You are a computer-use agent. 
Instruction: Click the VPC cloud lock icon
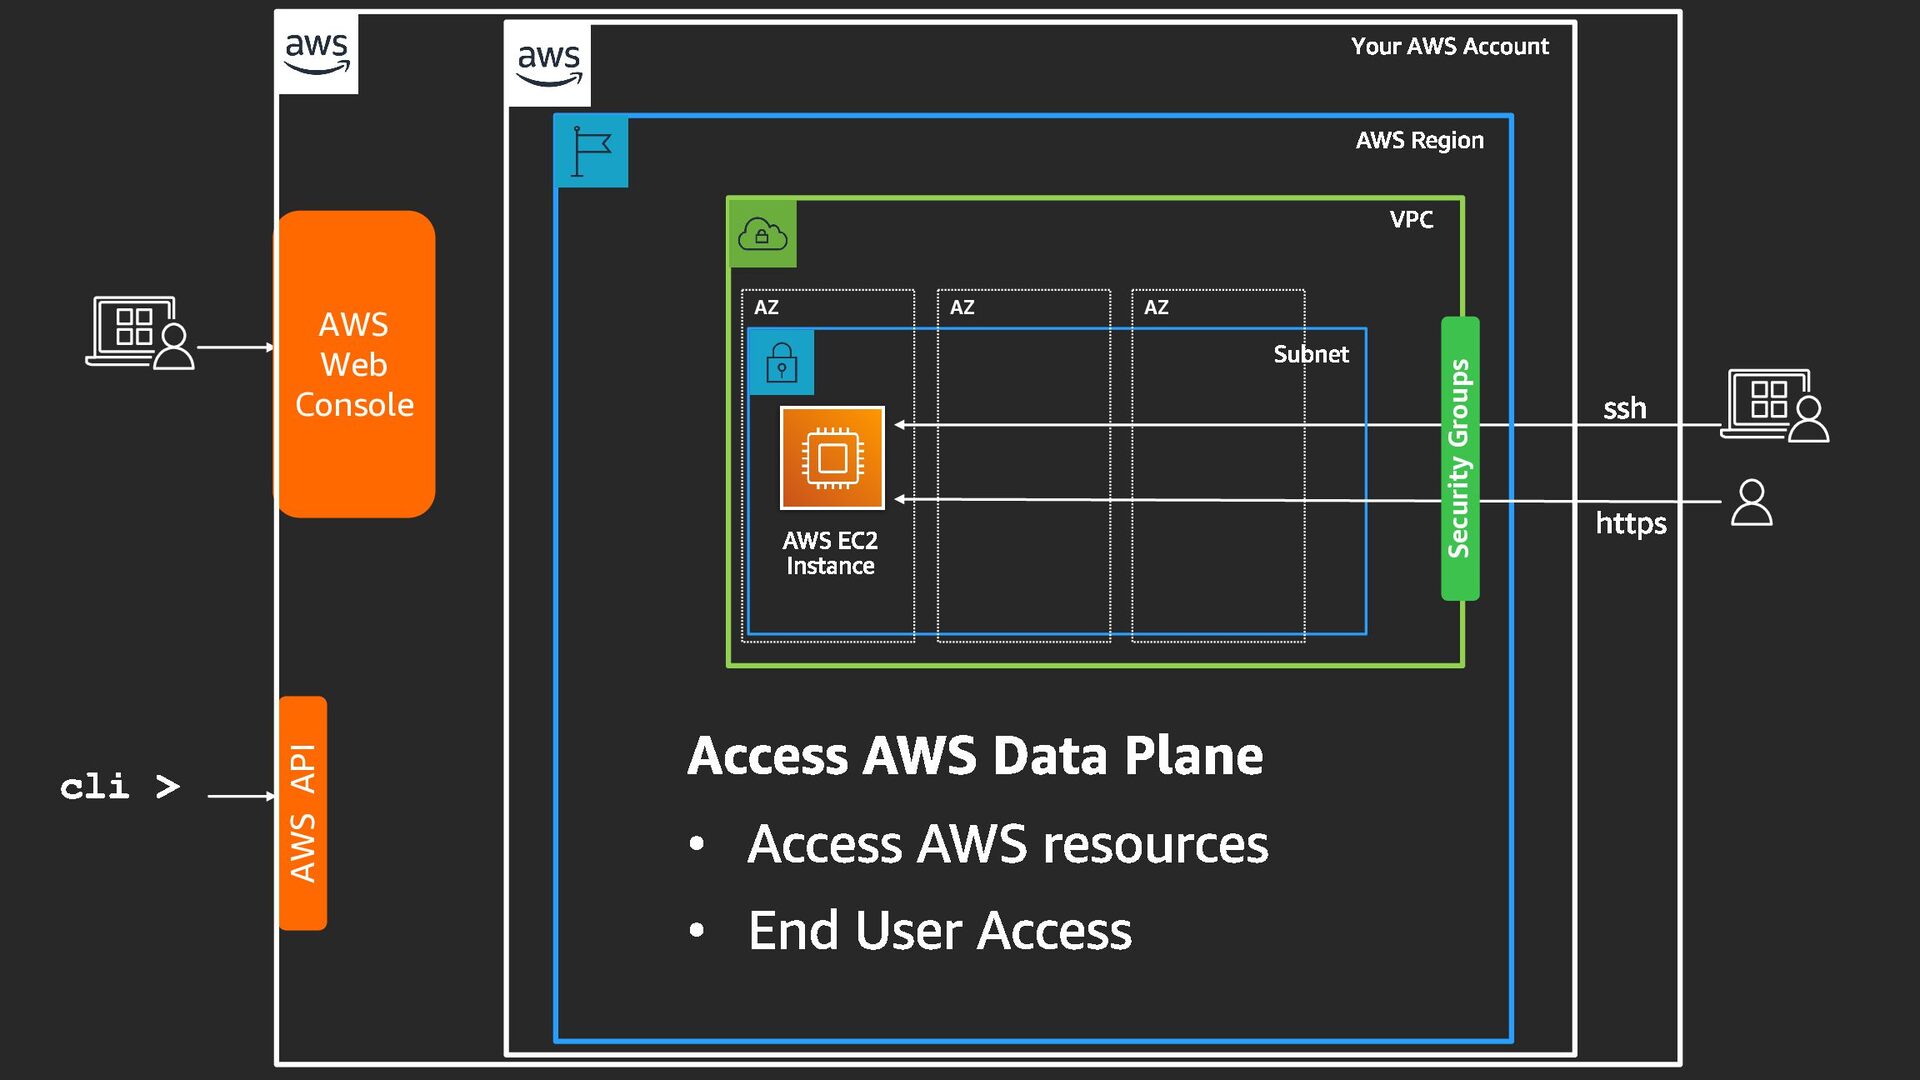[762, 234]
